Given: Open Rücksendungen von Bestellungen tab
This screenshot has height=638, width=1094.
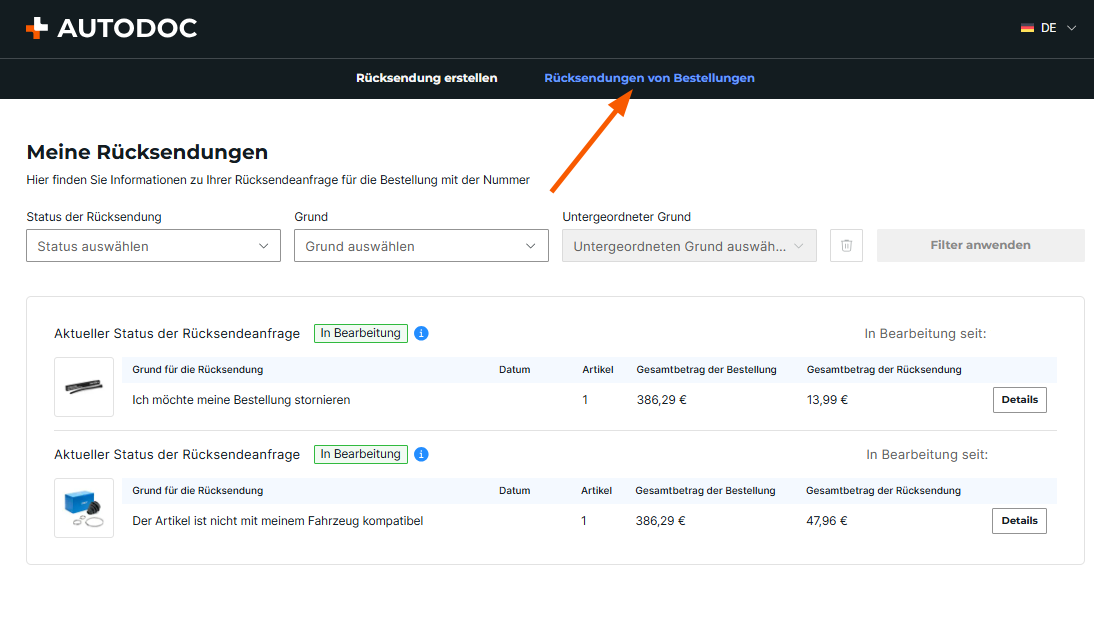Looking at the screenshot, I should tap(649, 78).
